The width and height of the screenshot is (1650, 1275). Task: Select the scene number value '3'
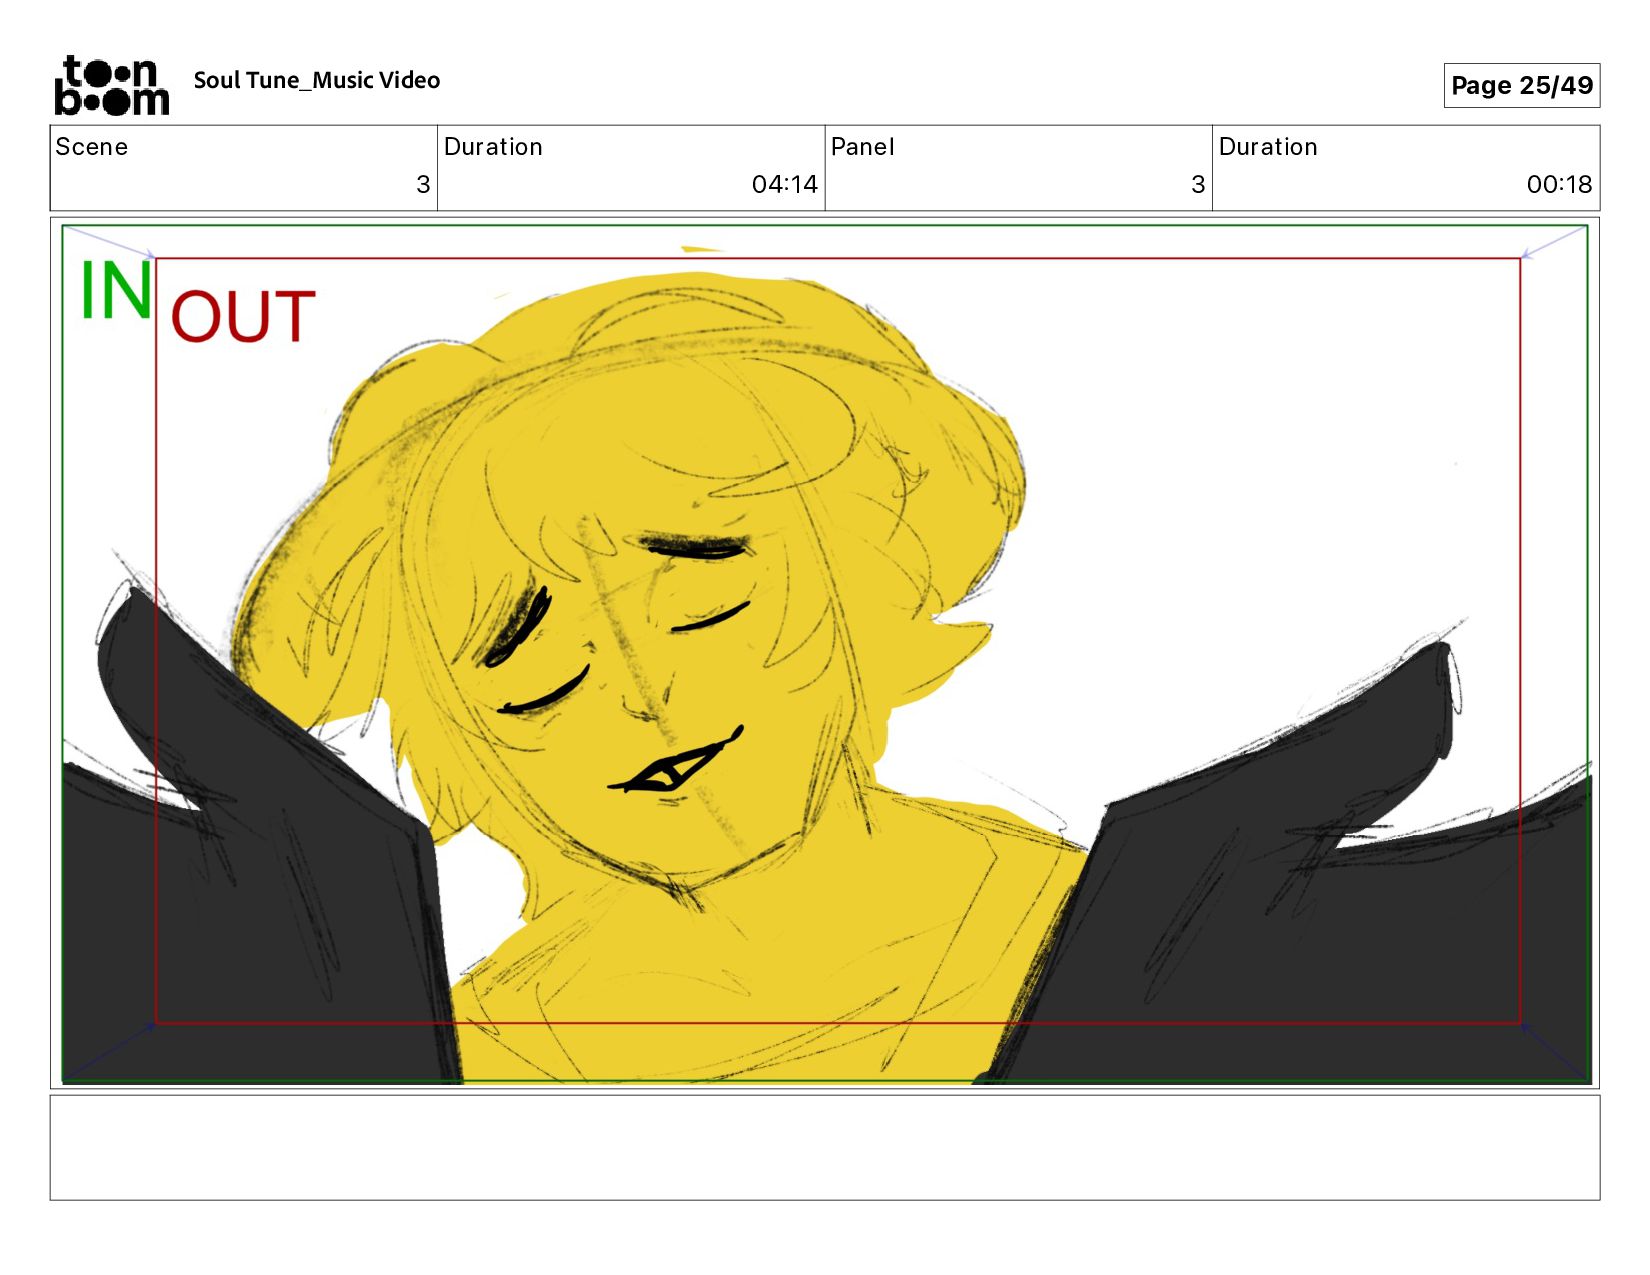point(423,184)
